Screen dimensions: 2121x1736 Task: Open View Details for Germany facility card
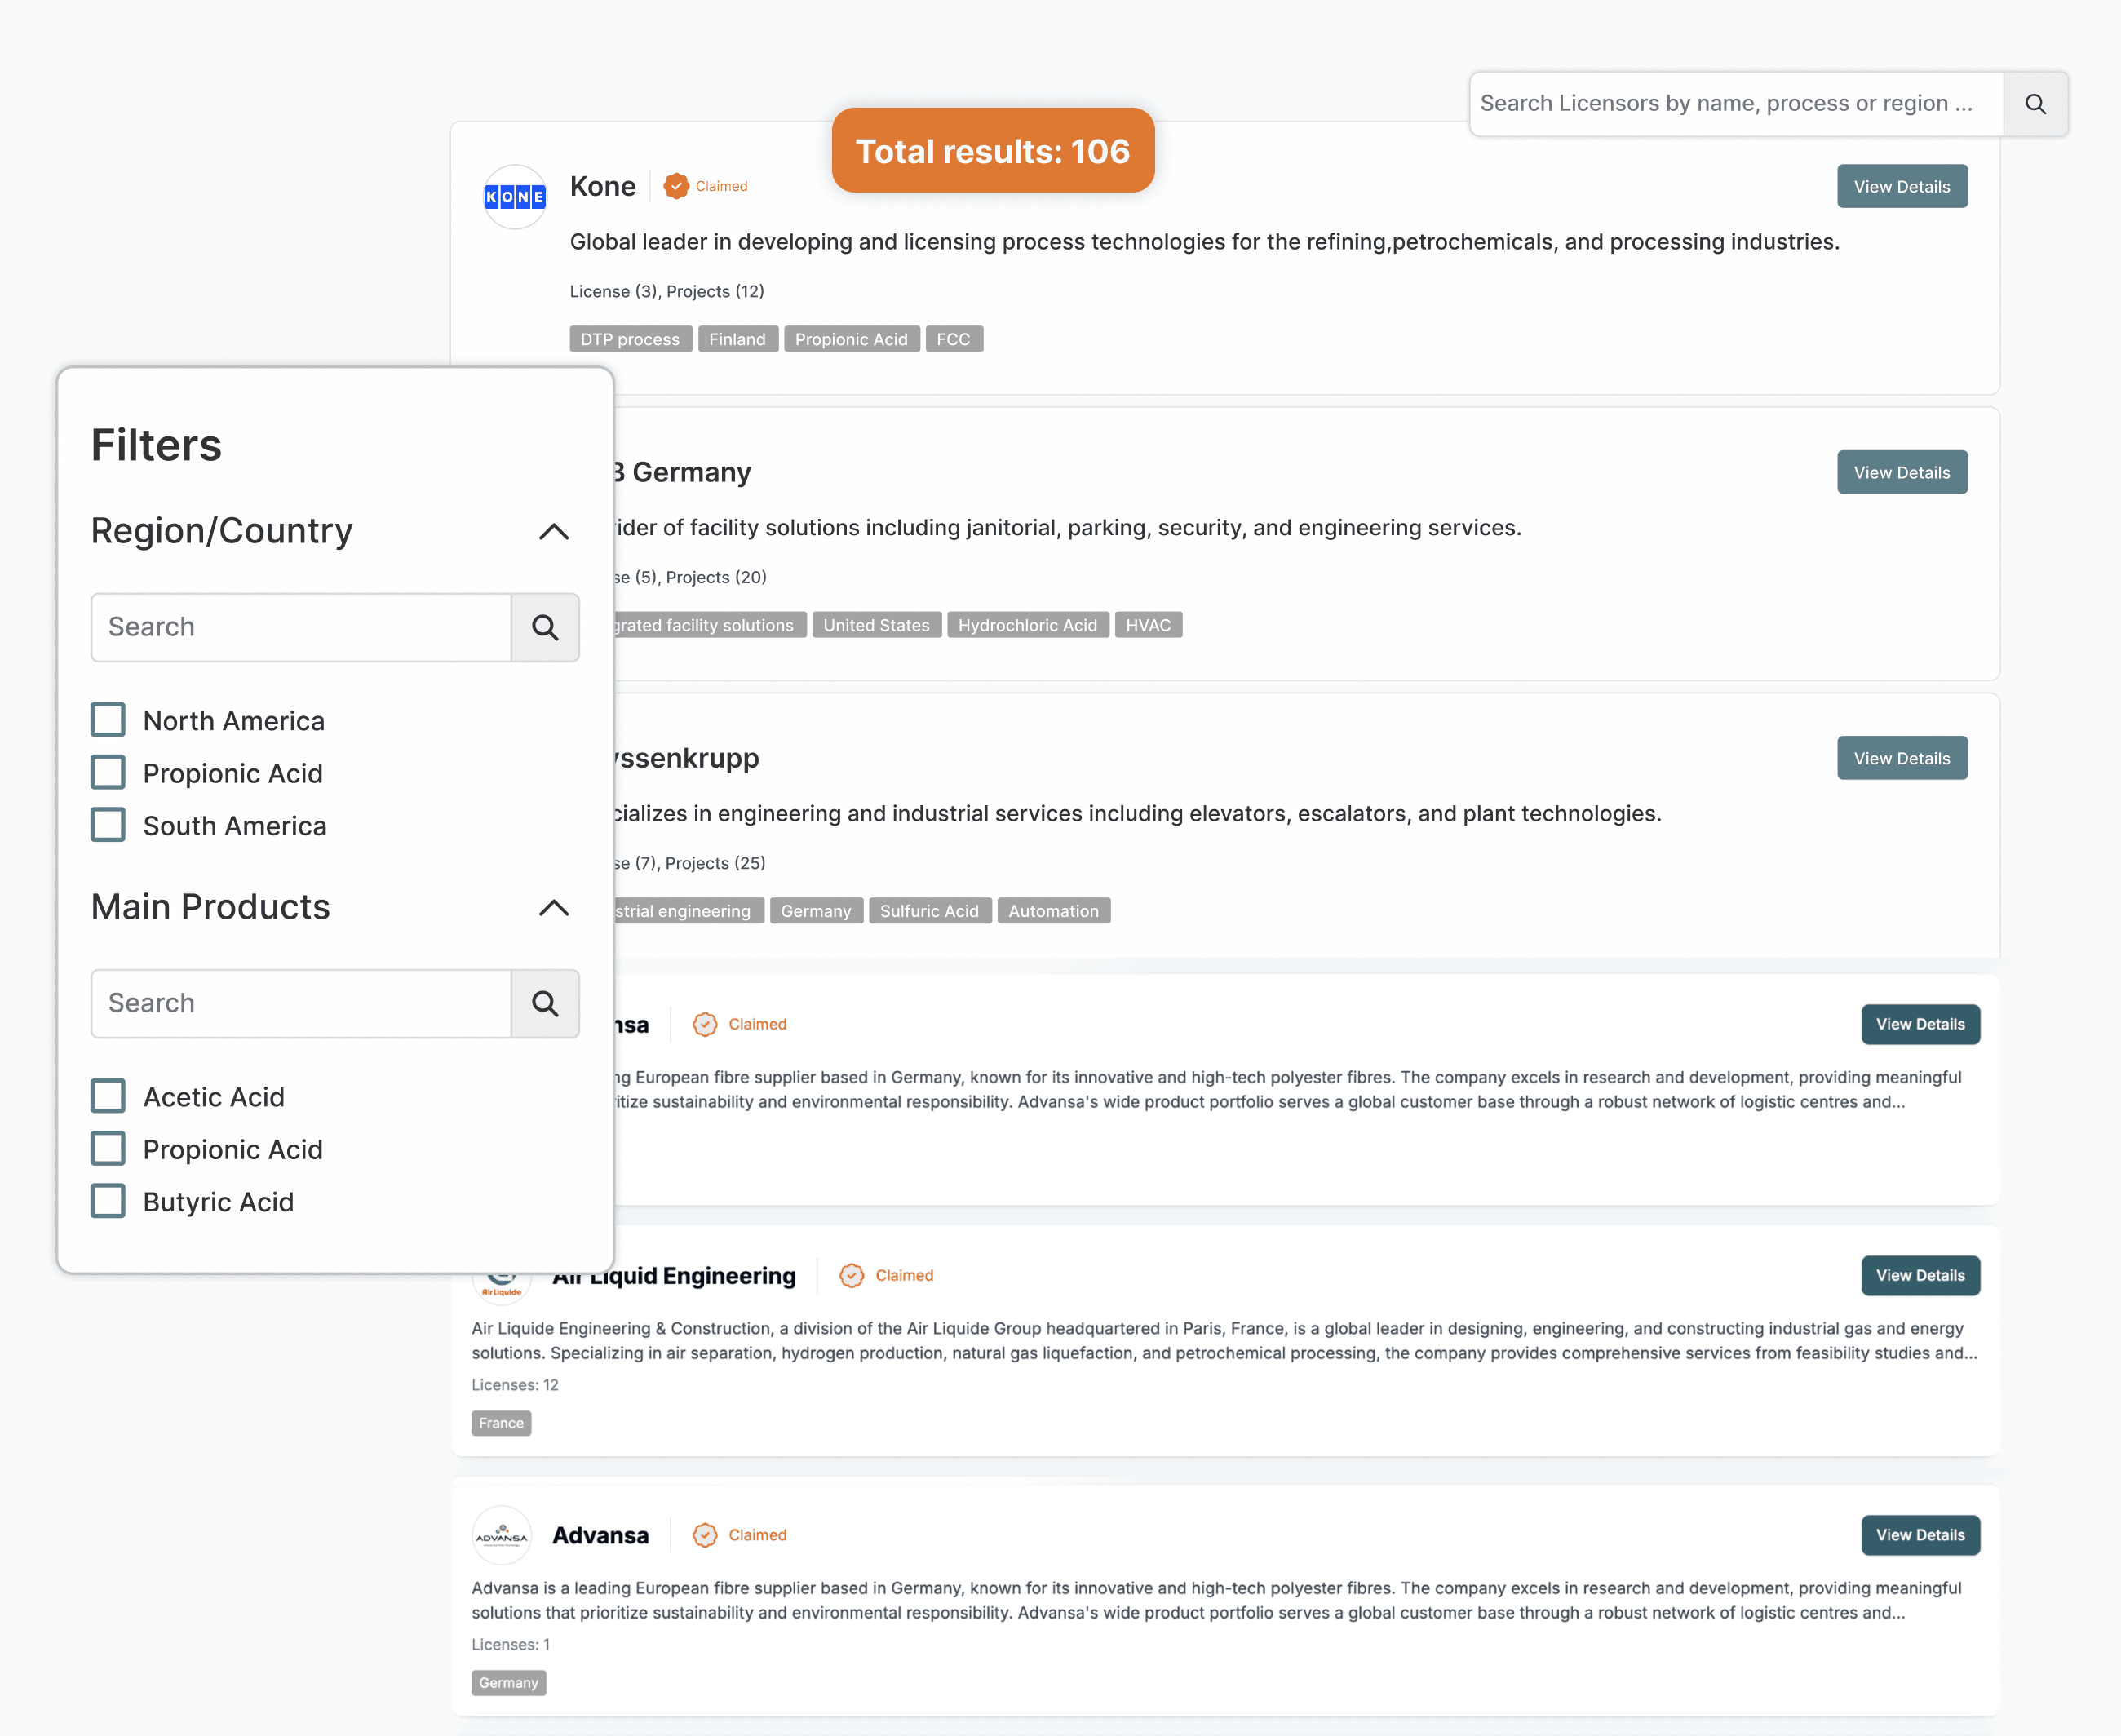click(1902, 472)
